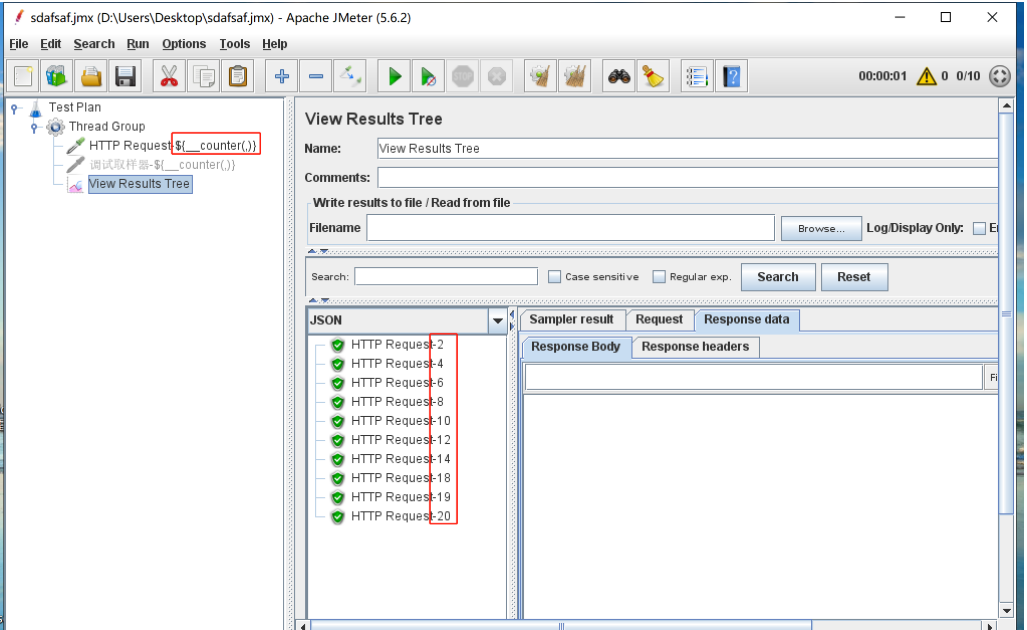This screenshot has height=630, width=1027.
Task: Click the Cut scissors icon
Action: point(169,77)
